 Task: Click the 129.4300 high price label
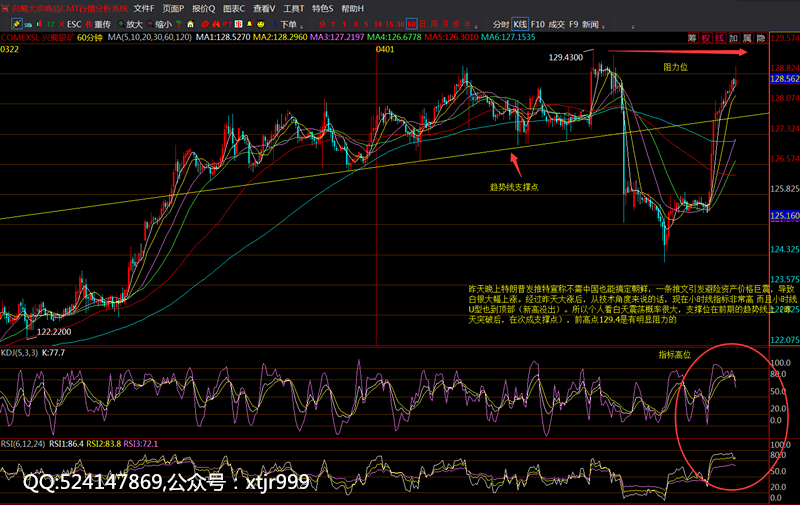click(565, 58)
